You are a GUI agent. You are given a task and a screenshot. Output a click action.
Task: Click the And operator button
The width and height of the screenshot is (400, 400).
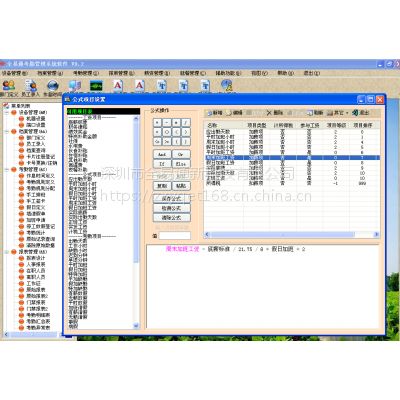click(x=162, y=155)
